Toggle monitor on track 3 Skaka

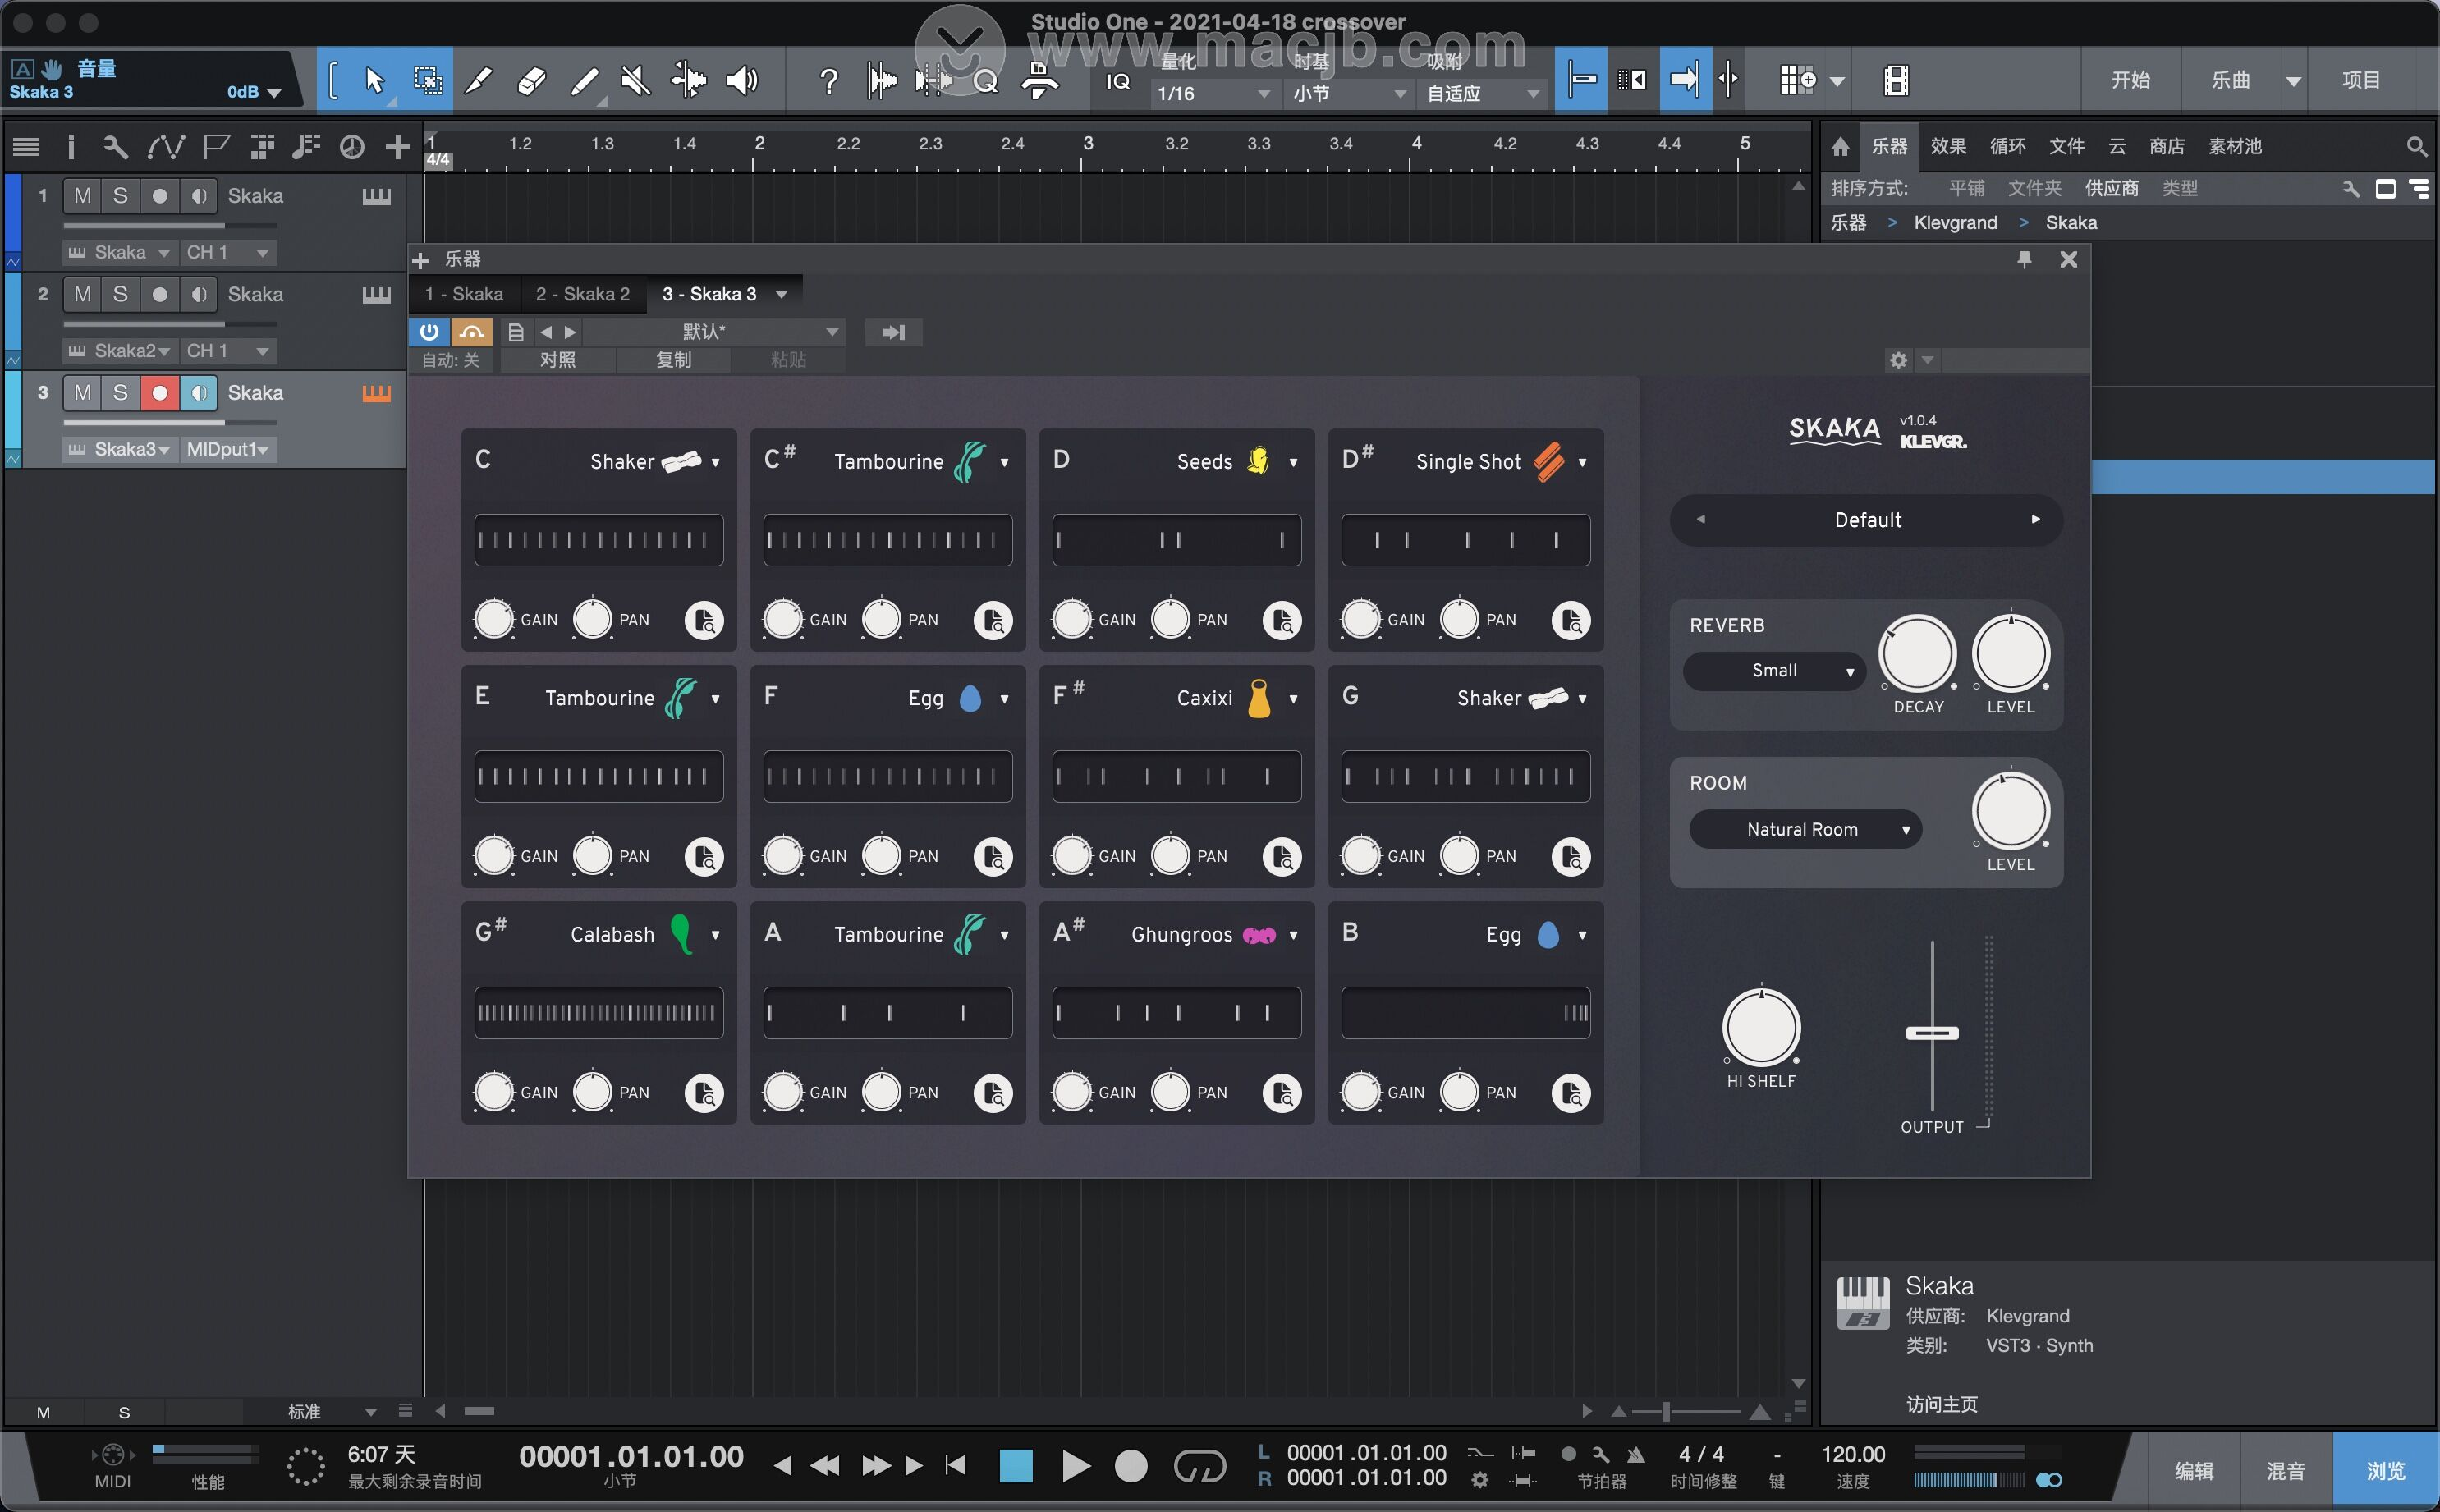198,393
